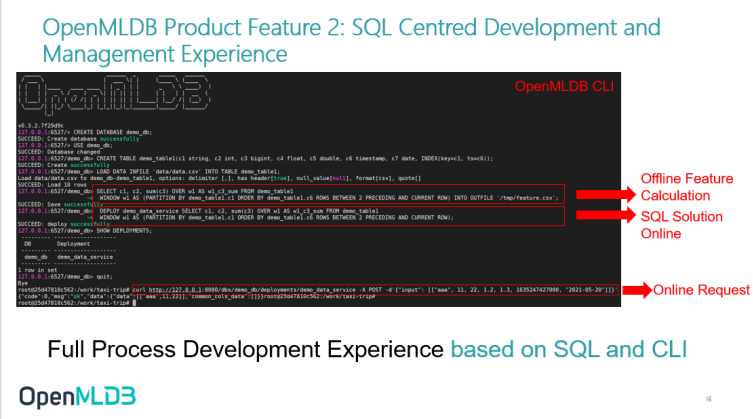The image size is (753, 419).
Task: Click the red "OpenMLDB CLI" label
Action: point(564,86)
